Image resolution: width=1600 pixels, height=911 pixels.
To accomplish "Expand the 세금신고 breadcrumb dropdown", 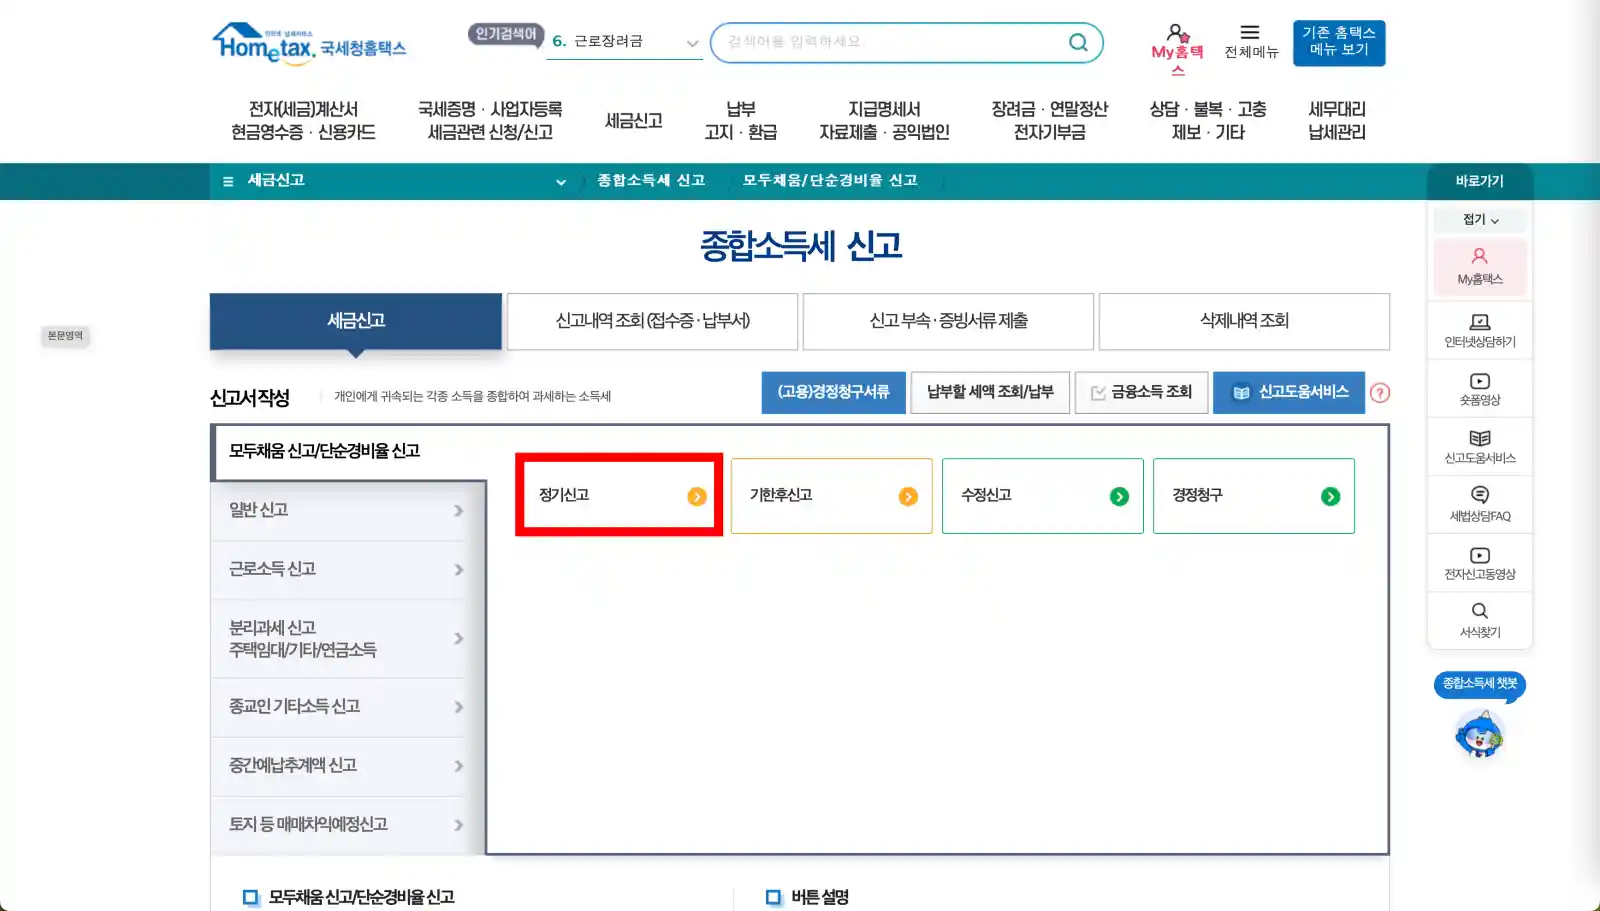I will pyautogui.click(x=561, y=181).
